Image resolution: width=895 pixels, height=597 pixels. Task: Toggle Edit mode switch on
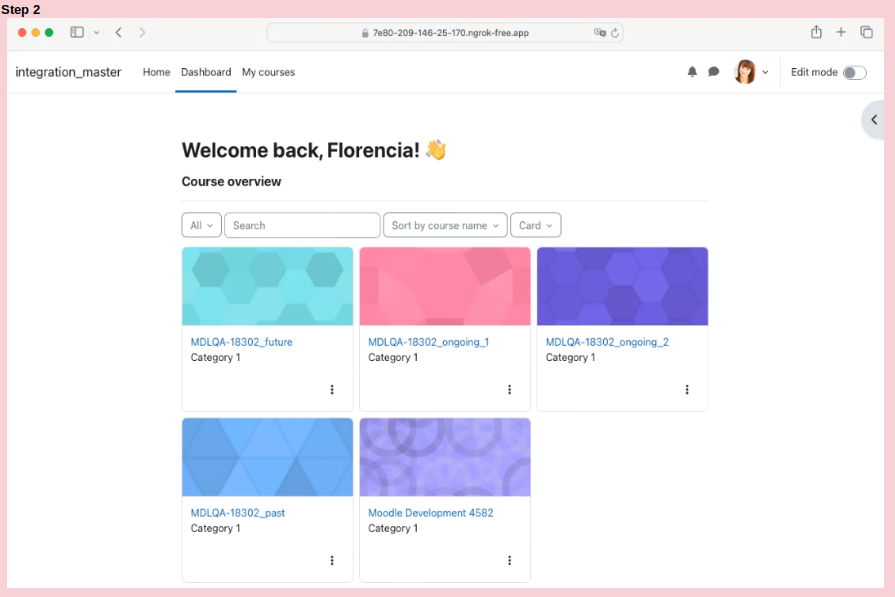pyautogui.click(x=854, y=72)
